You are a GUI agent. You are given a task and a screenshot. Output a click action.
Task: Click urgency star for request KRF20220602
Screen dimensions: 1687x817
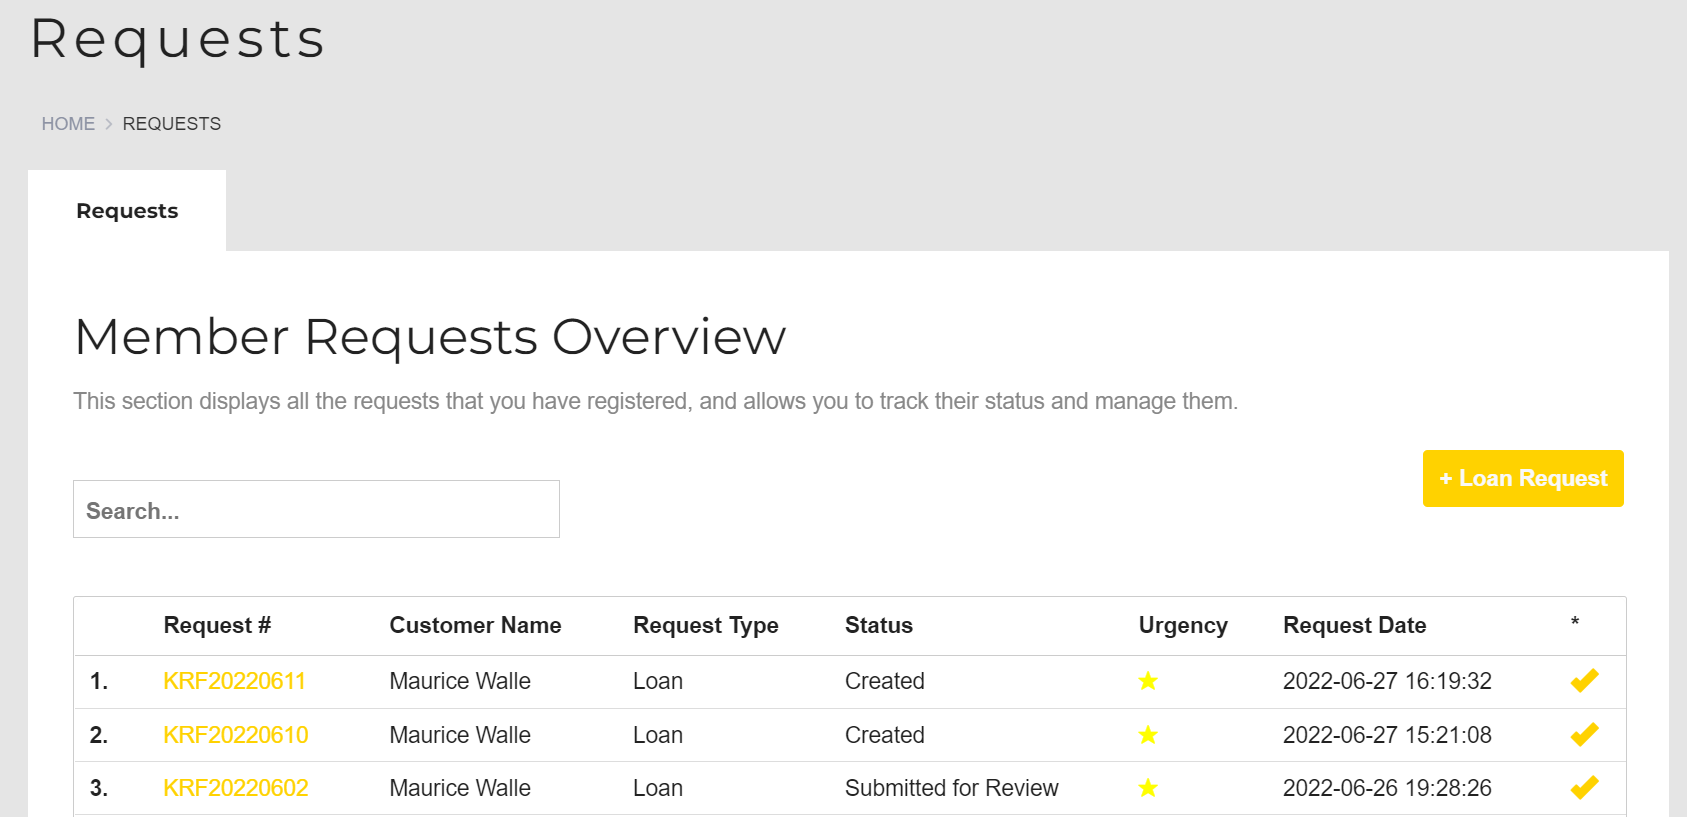[1147, 788]
